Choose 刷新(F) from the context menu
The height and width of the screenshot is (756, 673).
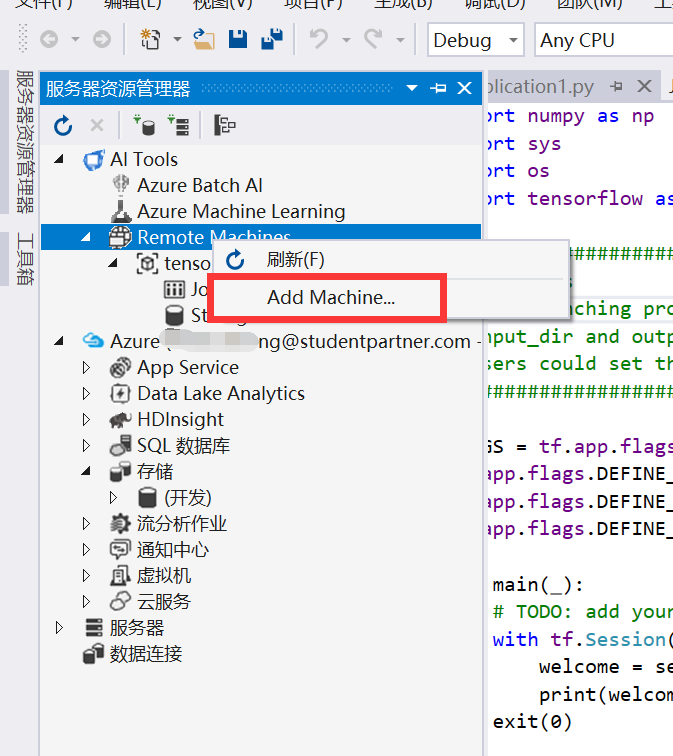pyautogui.click(x=390, y=259)
